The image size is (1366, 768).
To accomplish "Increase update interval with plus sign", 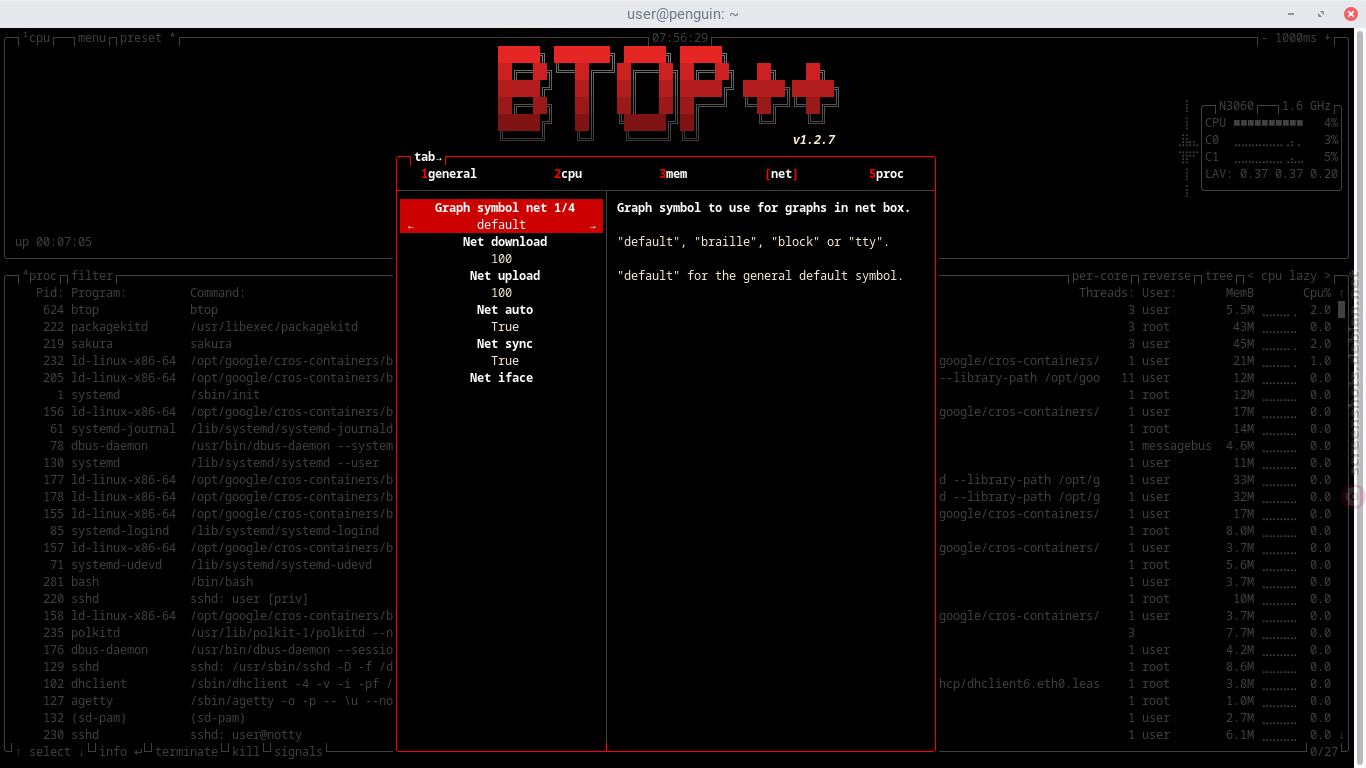I will coord(1328,38).
